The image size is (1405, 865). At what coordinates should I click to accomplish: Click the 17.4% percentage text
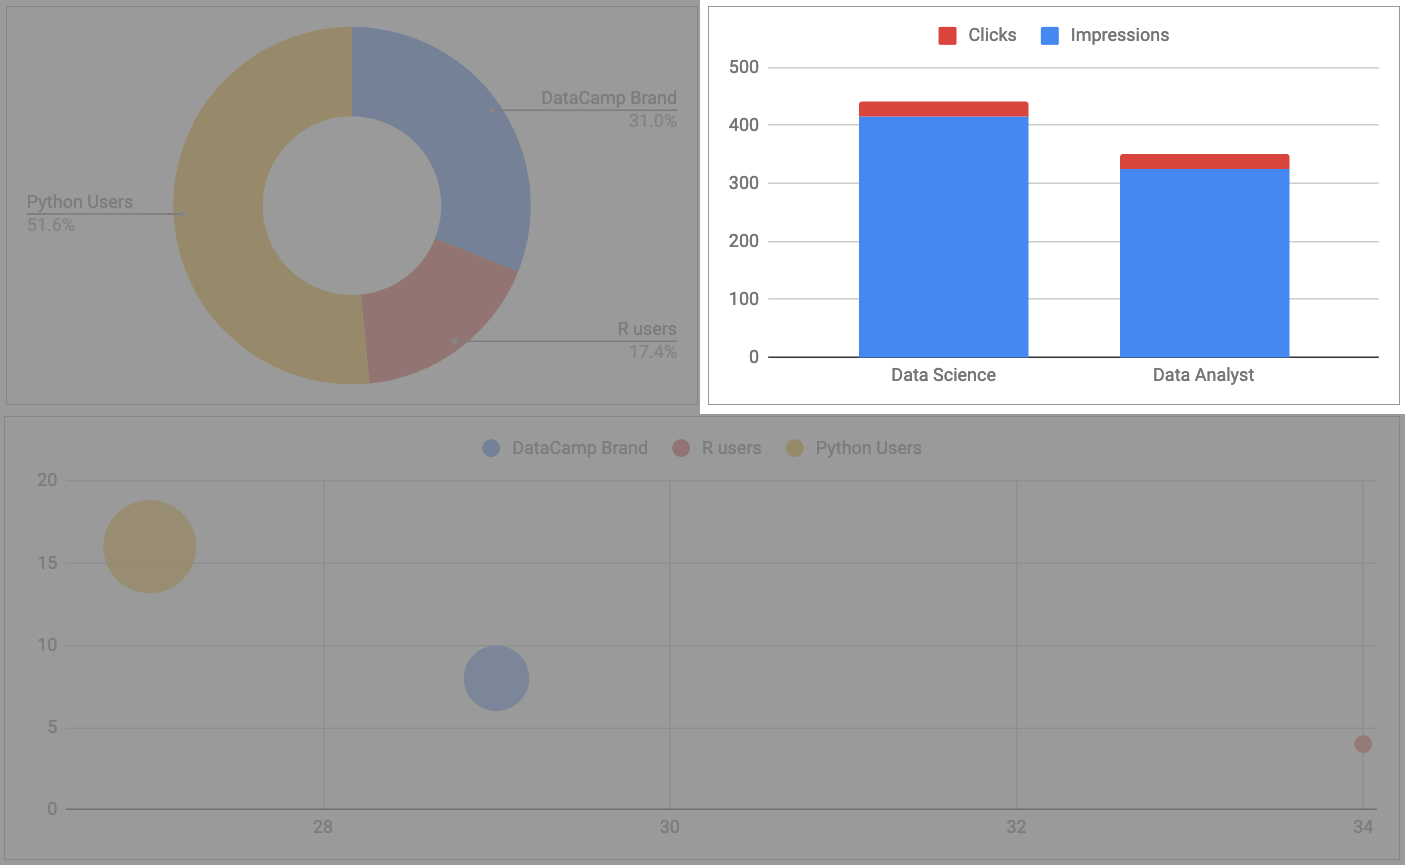point(653,352)
